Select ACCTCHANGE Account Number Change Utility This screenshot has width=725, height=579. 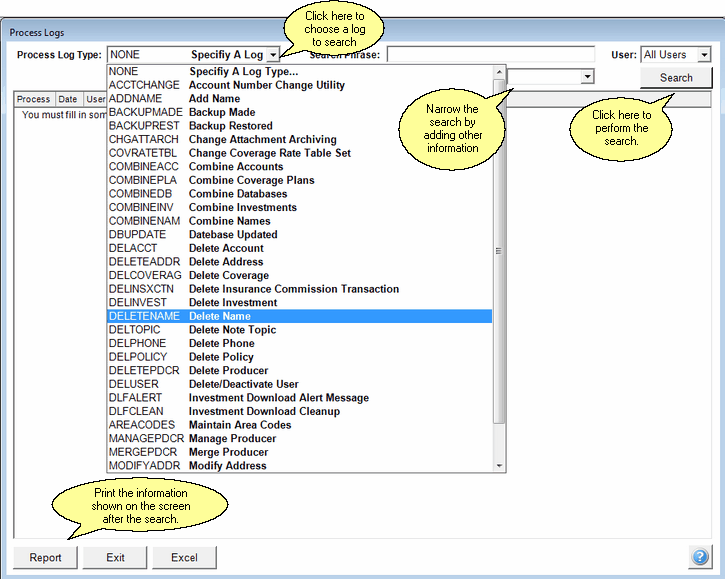tap(300, 85)
